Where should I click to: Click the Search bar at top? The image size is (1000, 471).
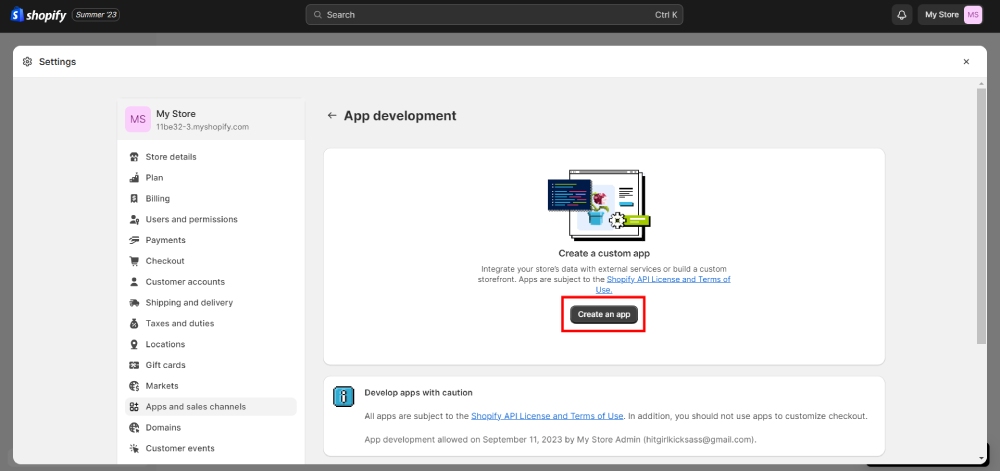pos(494,15)
